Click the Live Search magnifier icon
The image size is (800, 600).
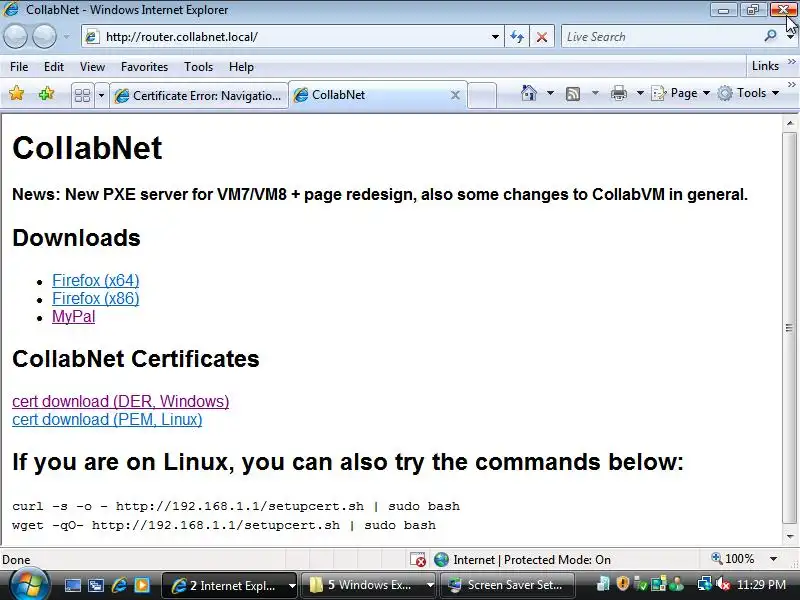770,36
